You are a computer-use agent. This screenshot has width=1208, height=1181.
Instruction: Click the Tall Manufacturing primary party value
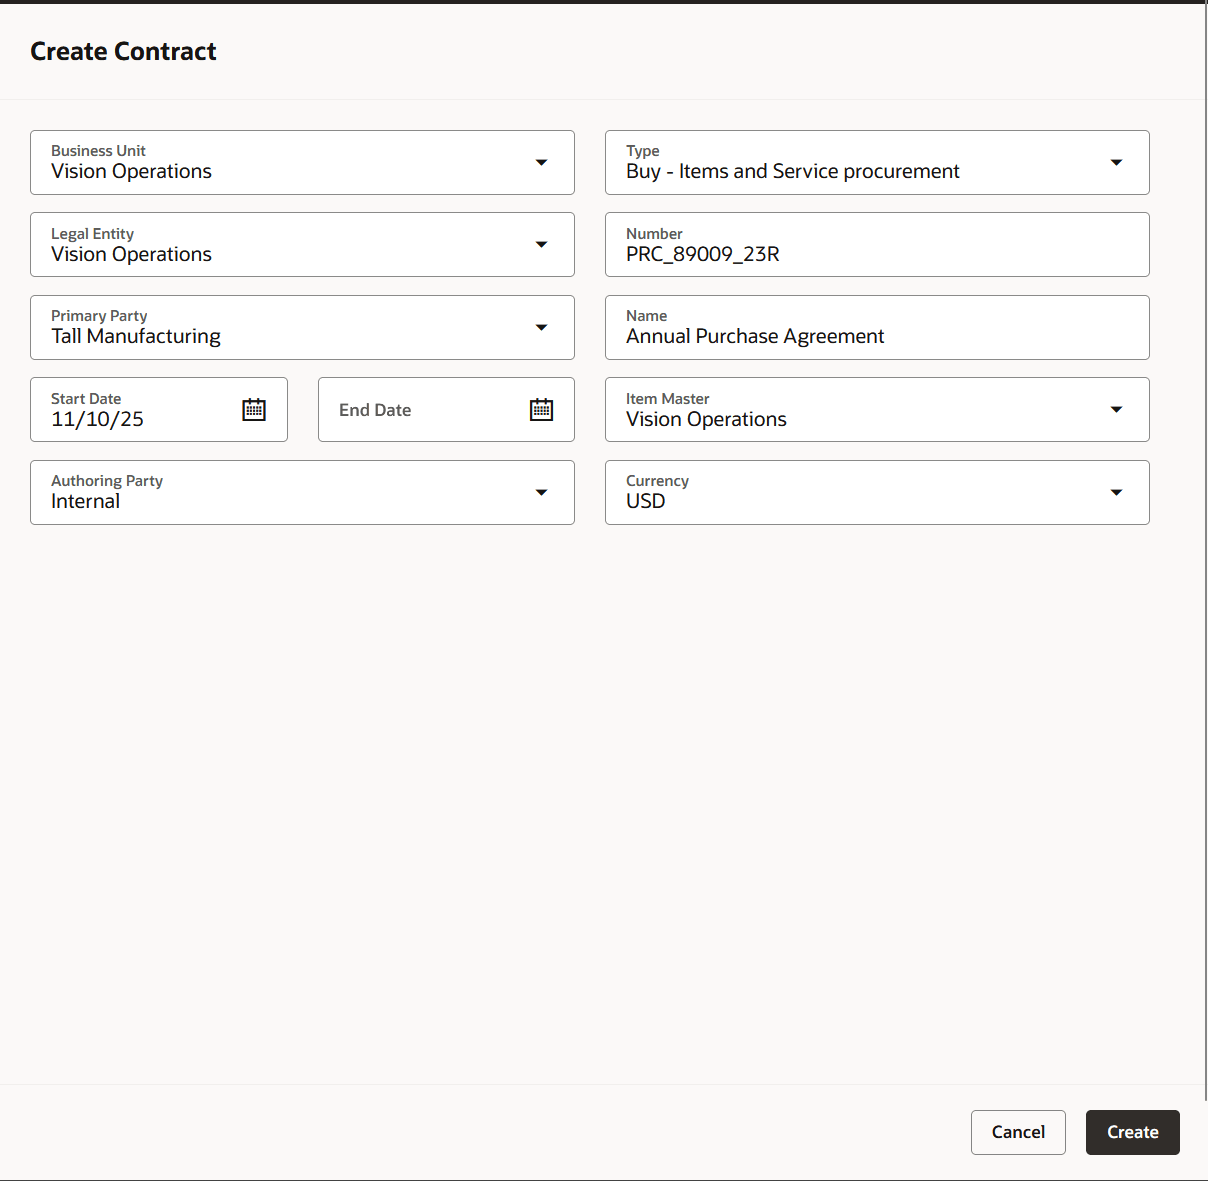[x=135, y=336]
